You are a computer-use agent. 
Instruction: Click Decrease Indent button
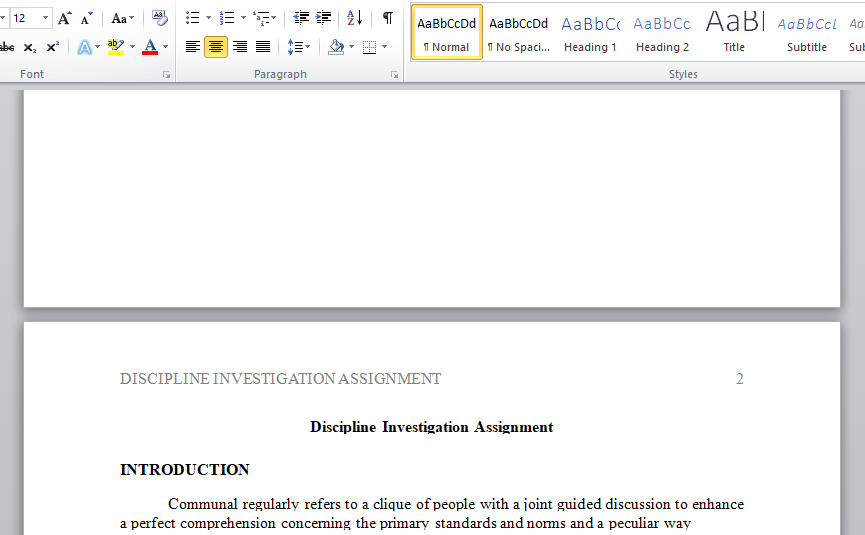click(301, 18)
